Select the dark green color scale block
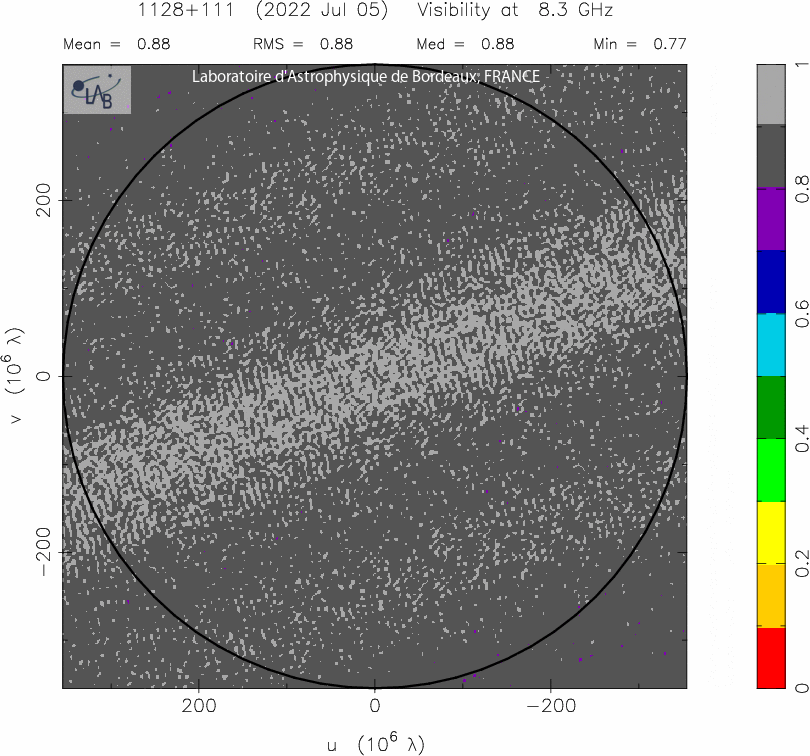This screenshot has height=756, width=810. coord(771,407)
